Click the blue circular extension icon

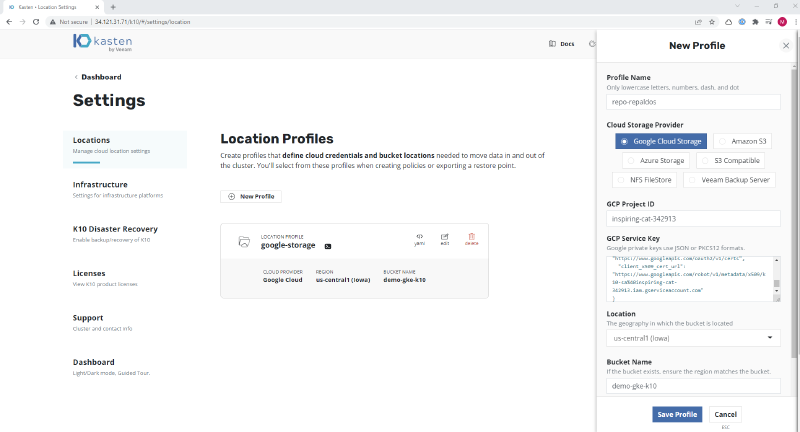742,22
